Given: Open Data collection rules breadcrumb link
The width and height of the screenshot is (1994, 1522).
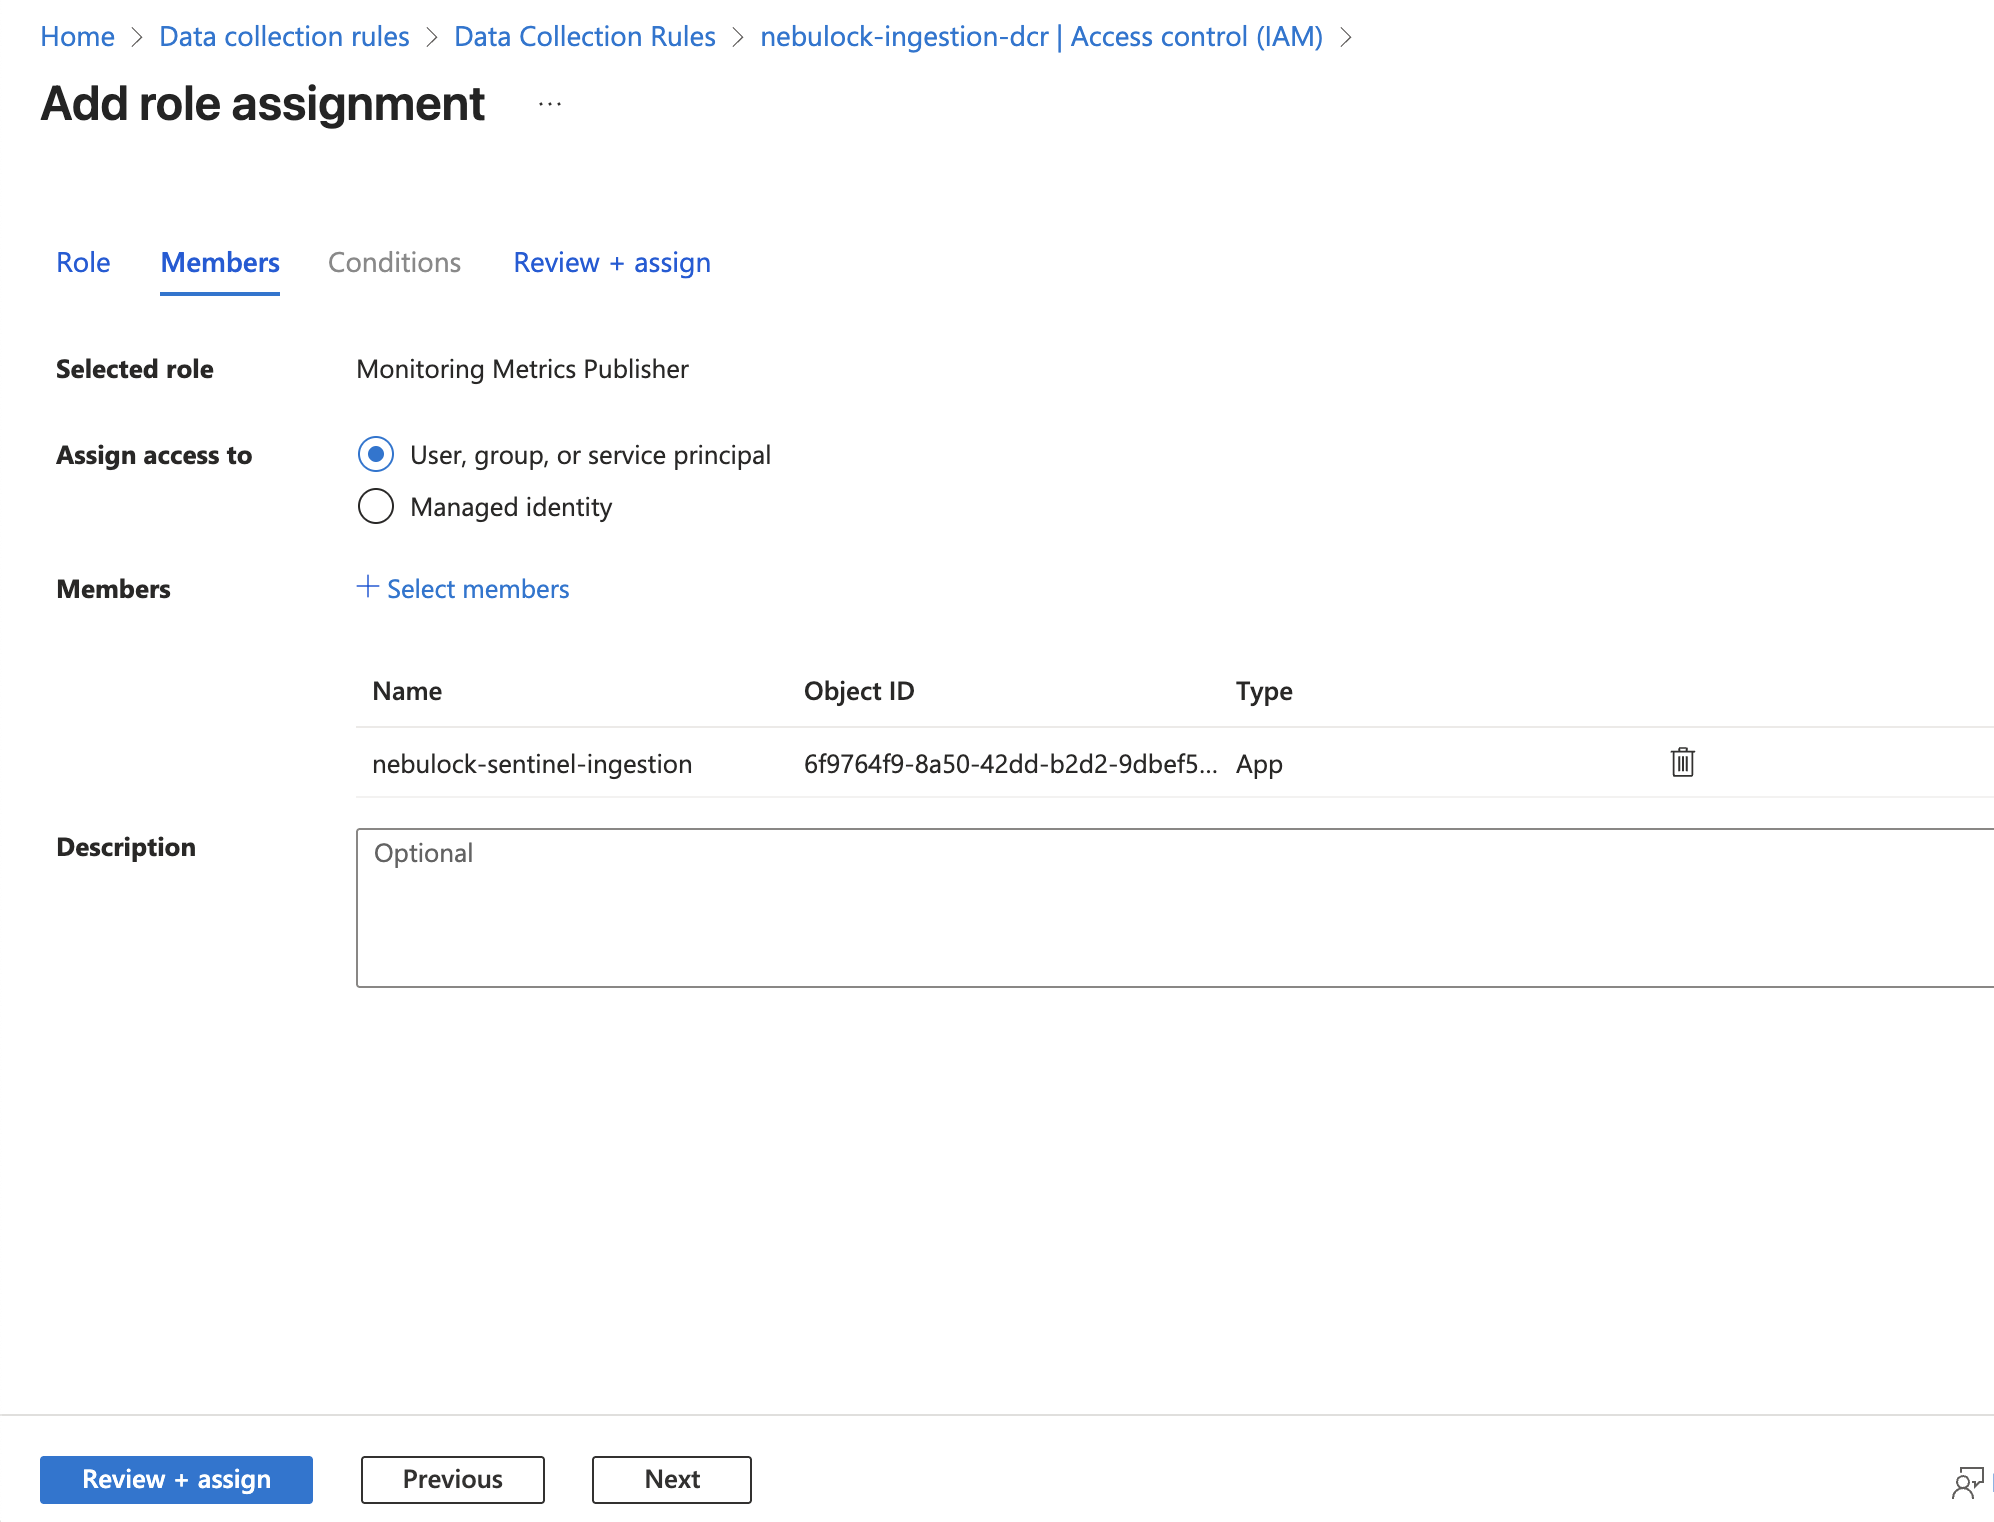Looking at the screenshot, I should pos(284,37).
